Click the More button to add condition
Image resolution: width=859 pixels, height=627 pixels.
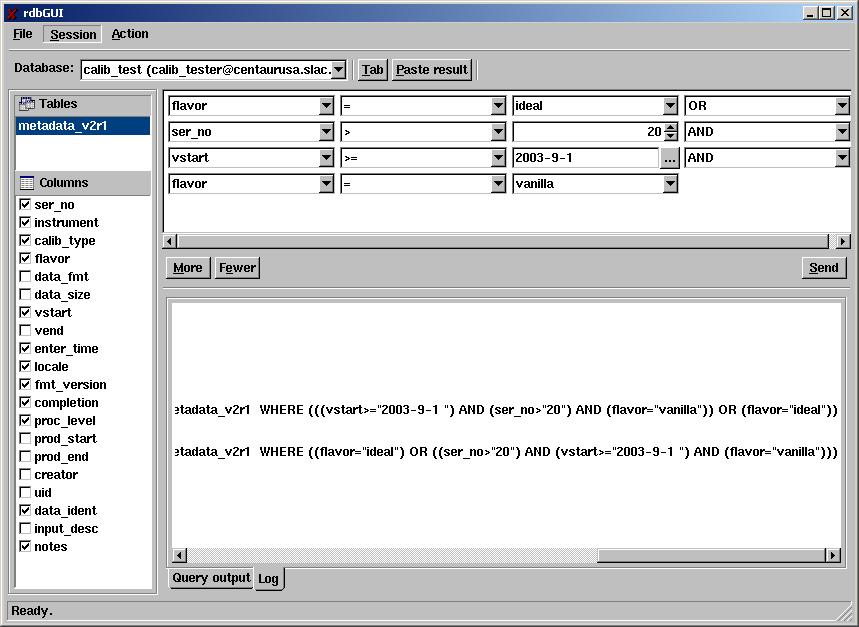(x=187, y=268)
